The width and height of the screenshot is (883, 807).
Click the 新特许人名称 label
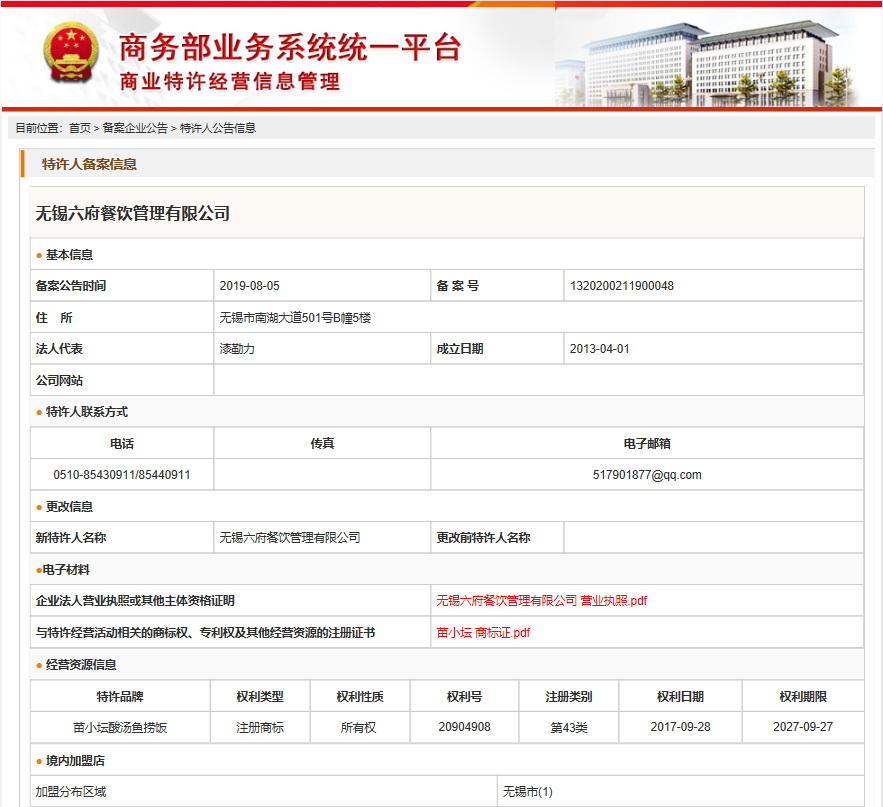pyautogui.click(x=71, y=538)
